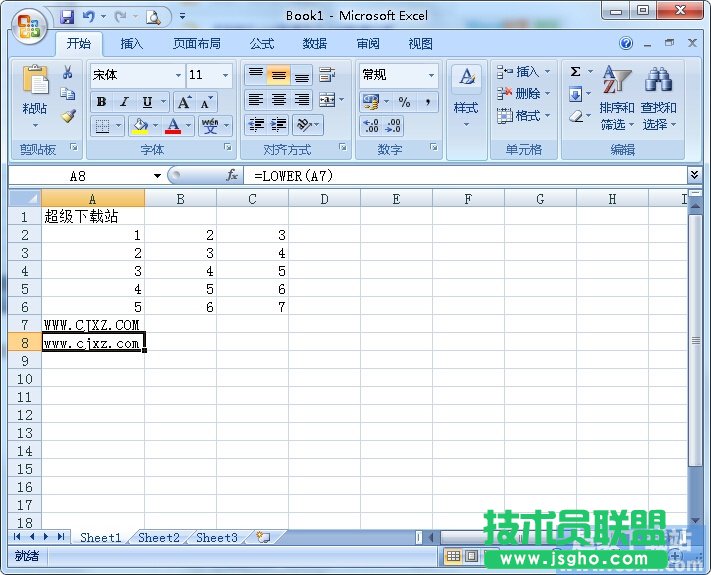Screen dimensions: 711x575
Task: Switch to the Sheet2 worksheet tab
Action: [x=159, y=537]
